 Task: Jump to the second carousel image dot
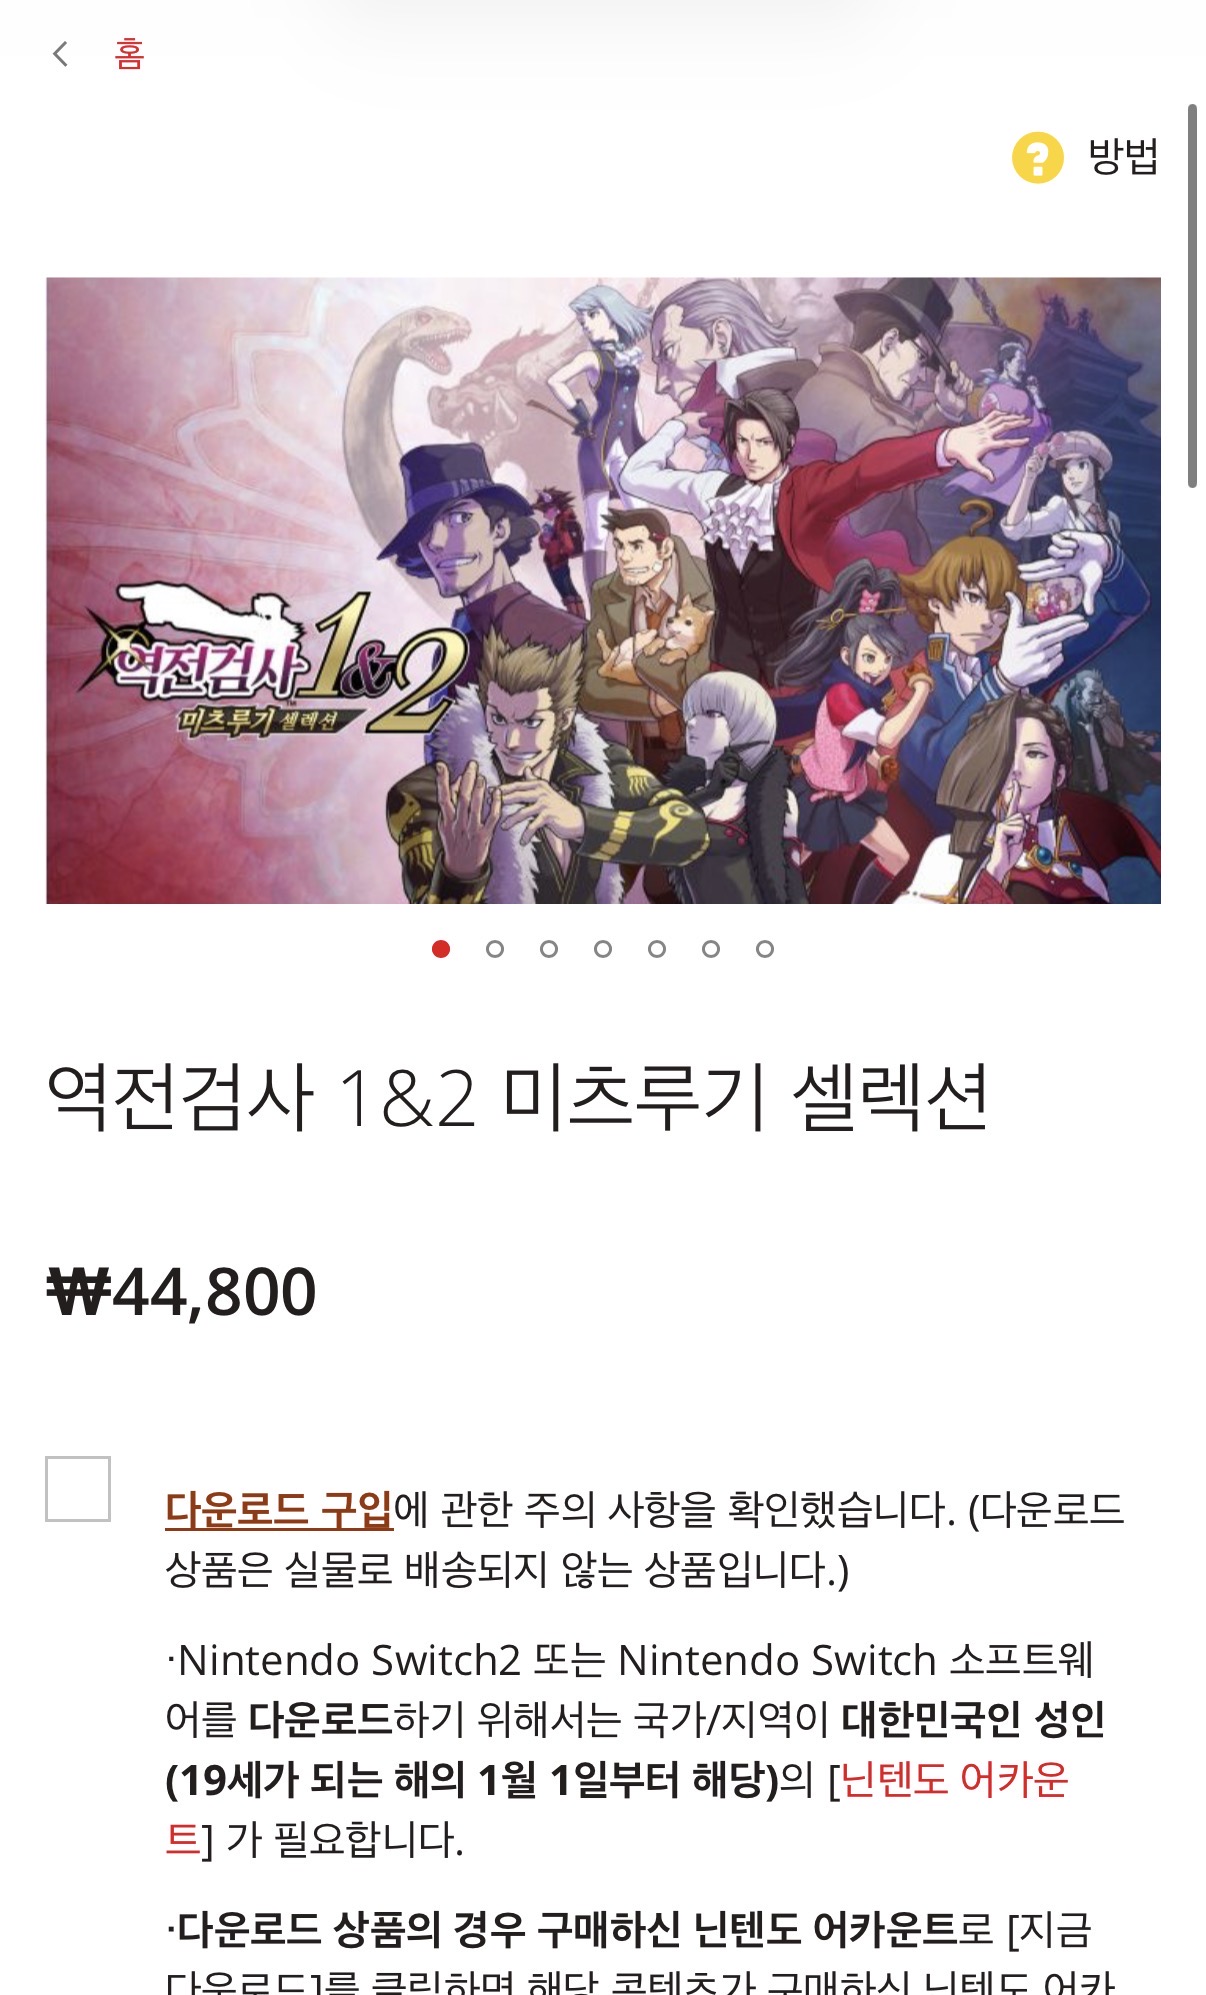pyautogui.click(x=495, y=949)
